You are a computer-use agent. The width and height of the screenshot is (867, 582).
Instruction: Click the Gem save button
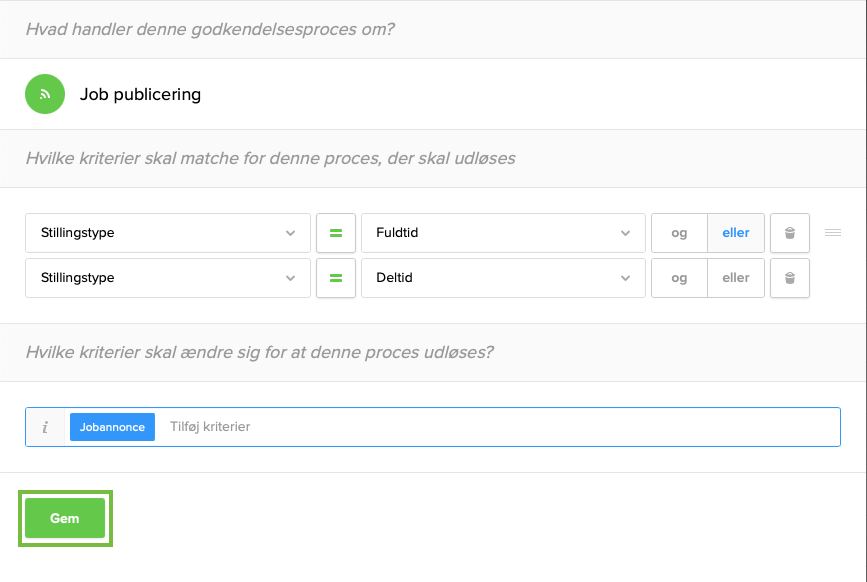[x=65, y=519]
